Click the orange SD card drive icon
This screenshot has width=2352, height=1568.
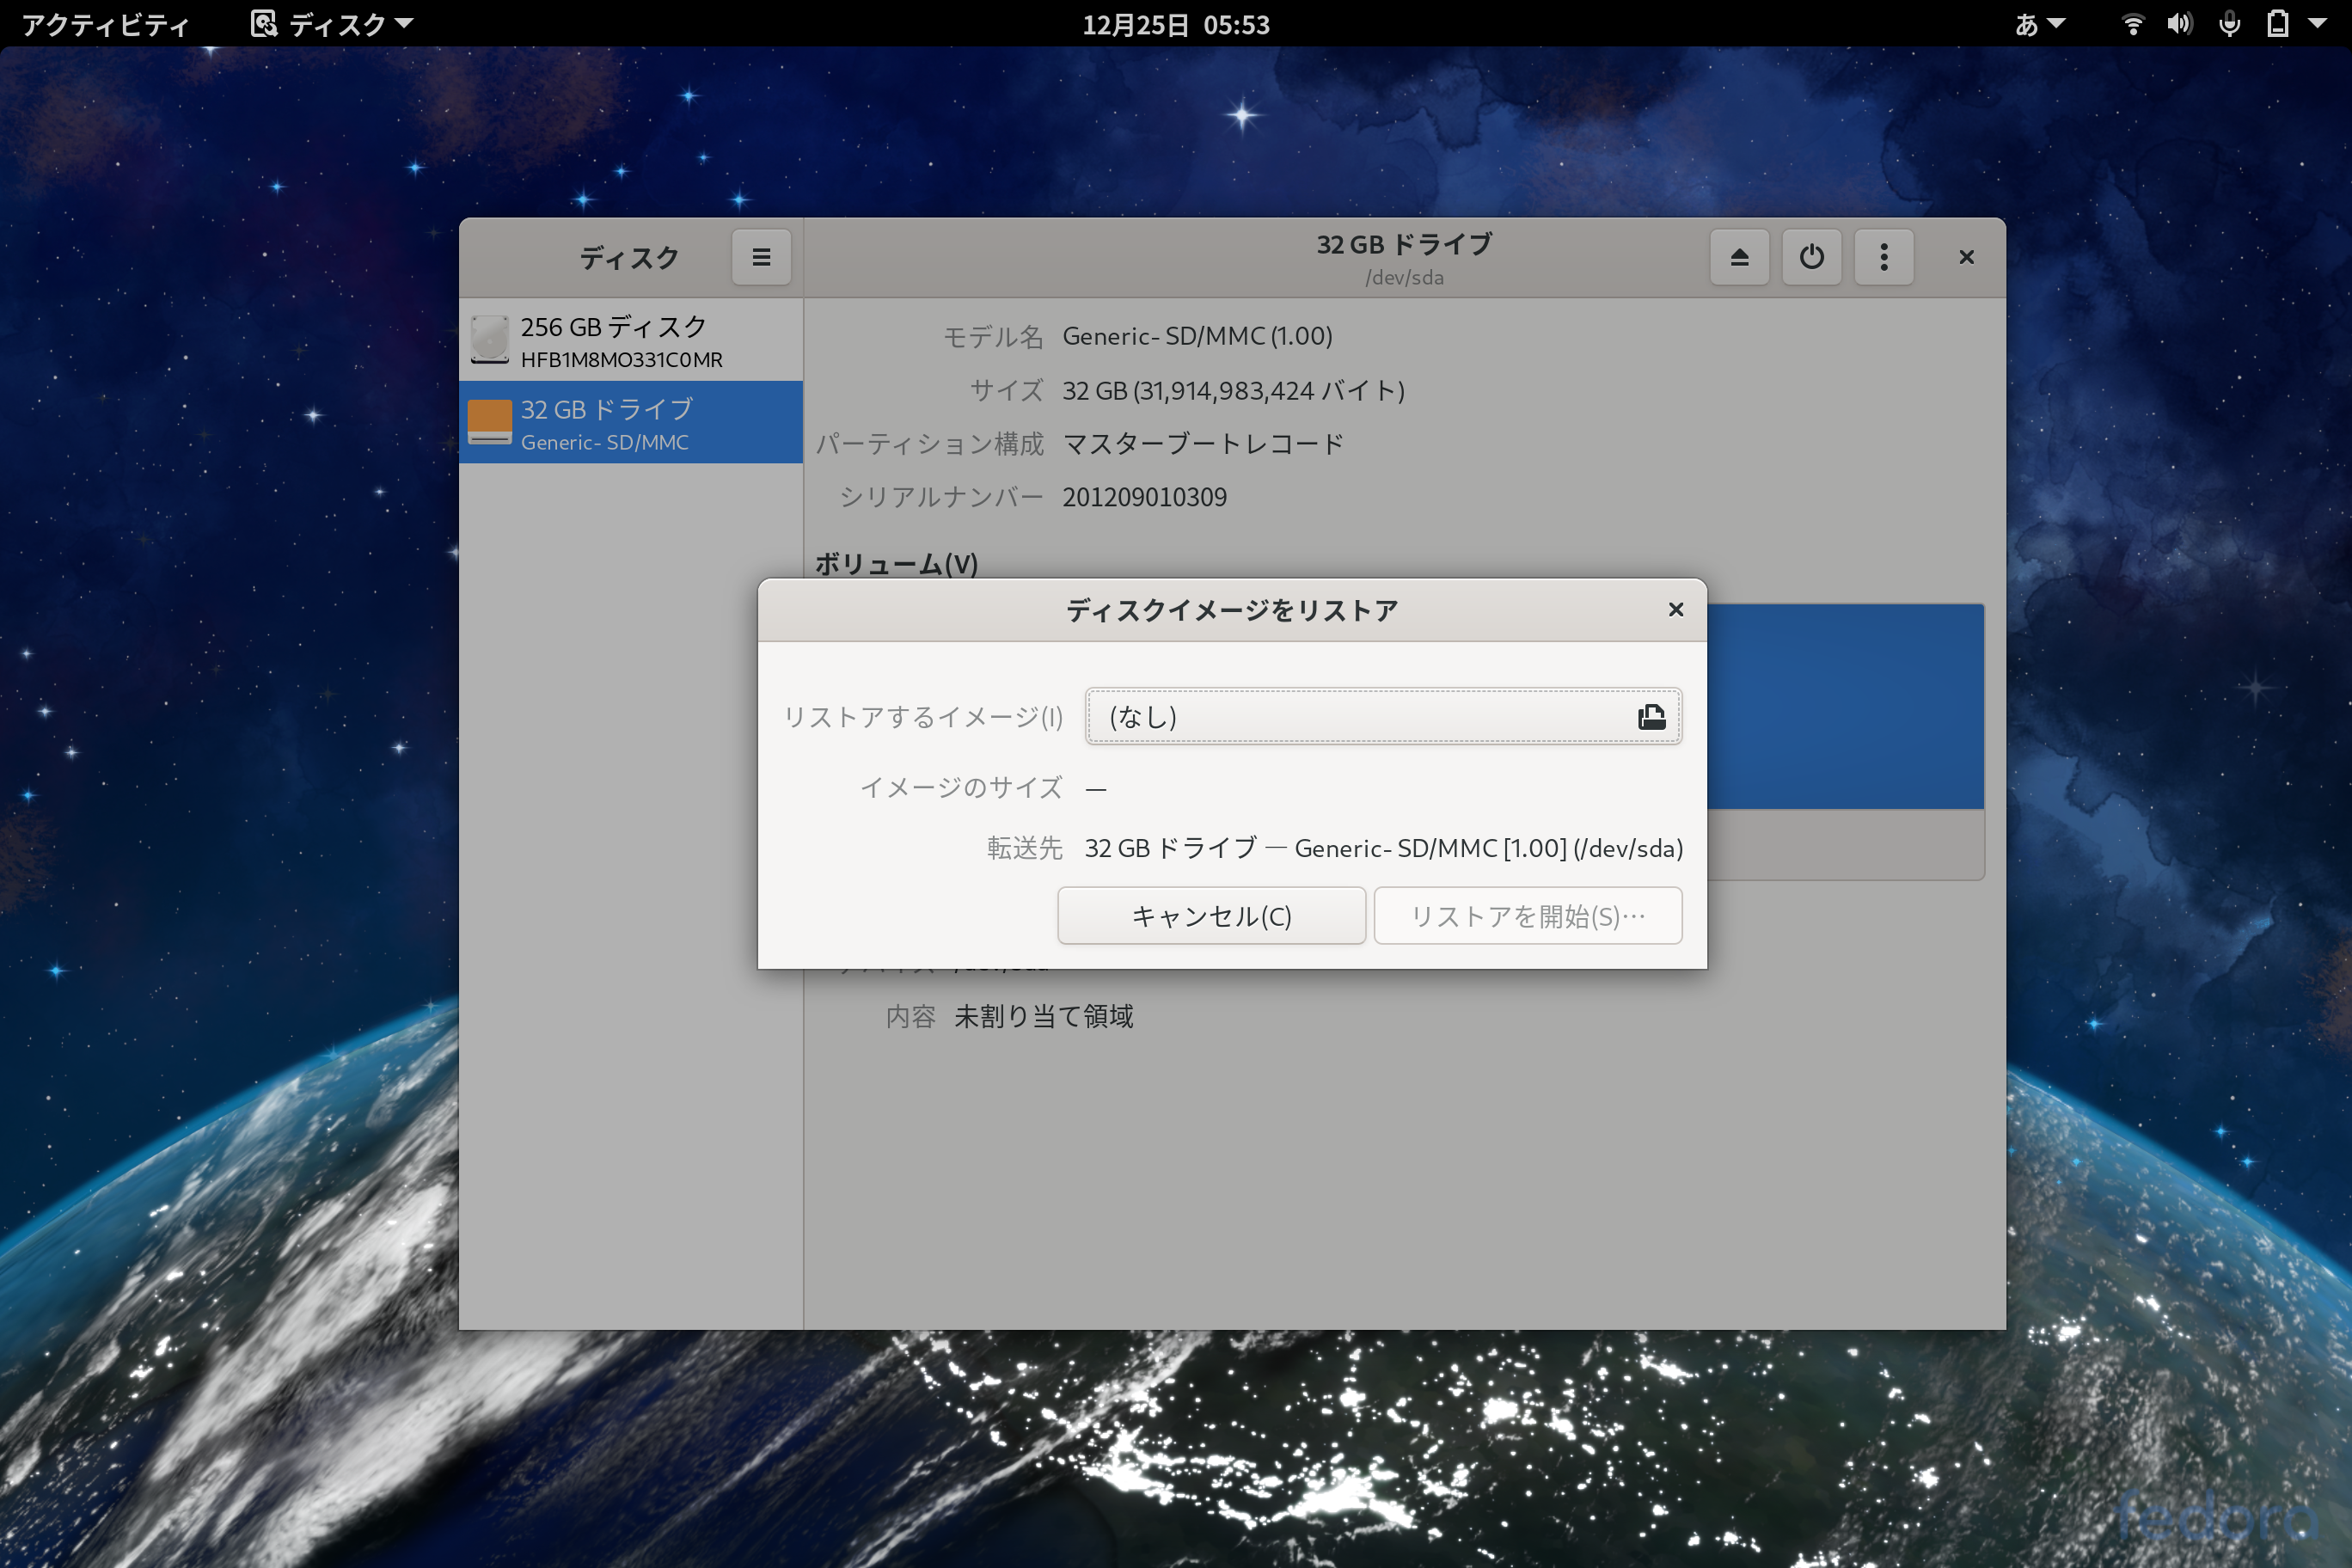(489, 422)
